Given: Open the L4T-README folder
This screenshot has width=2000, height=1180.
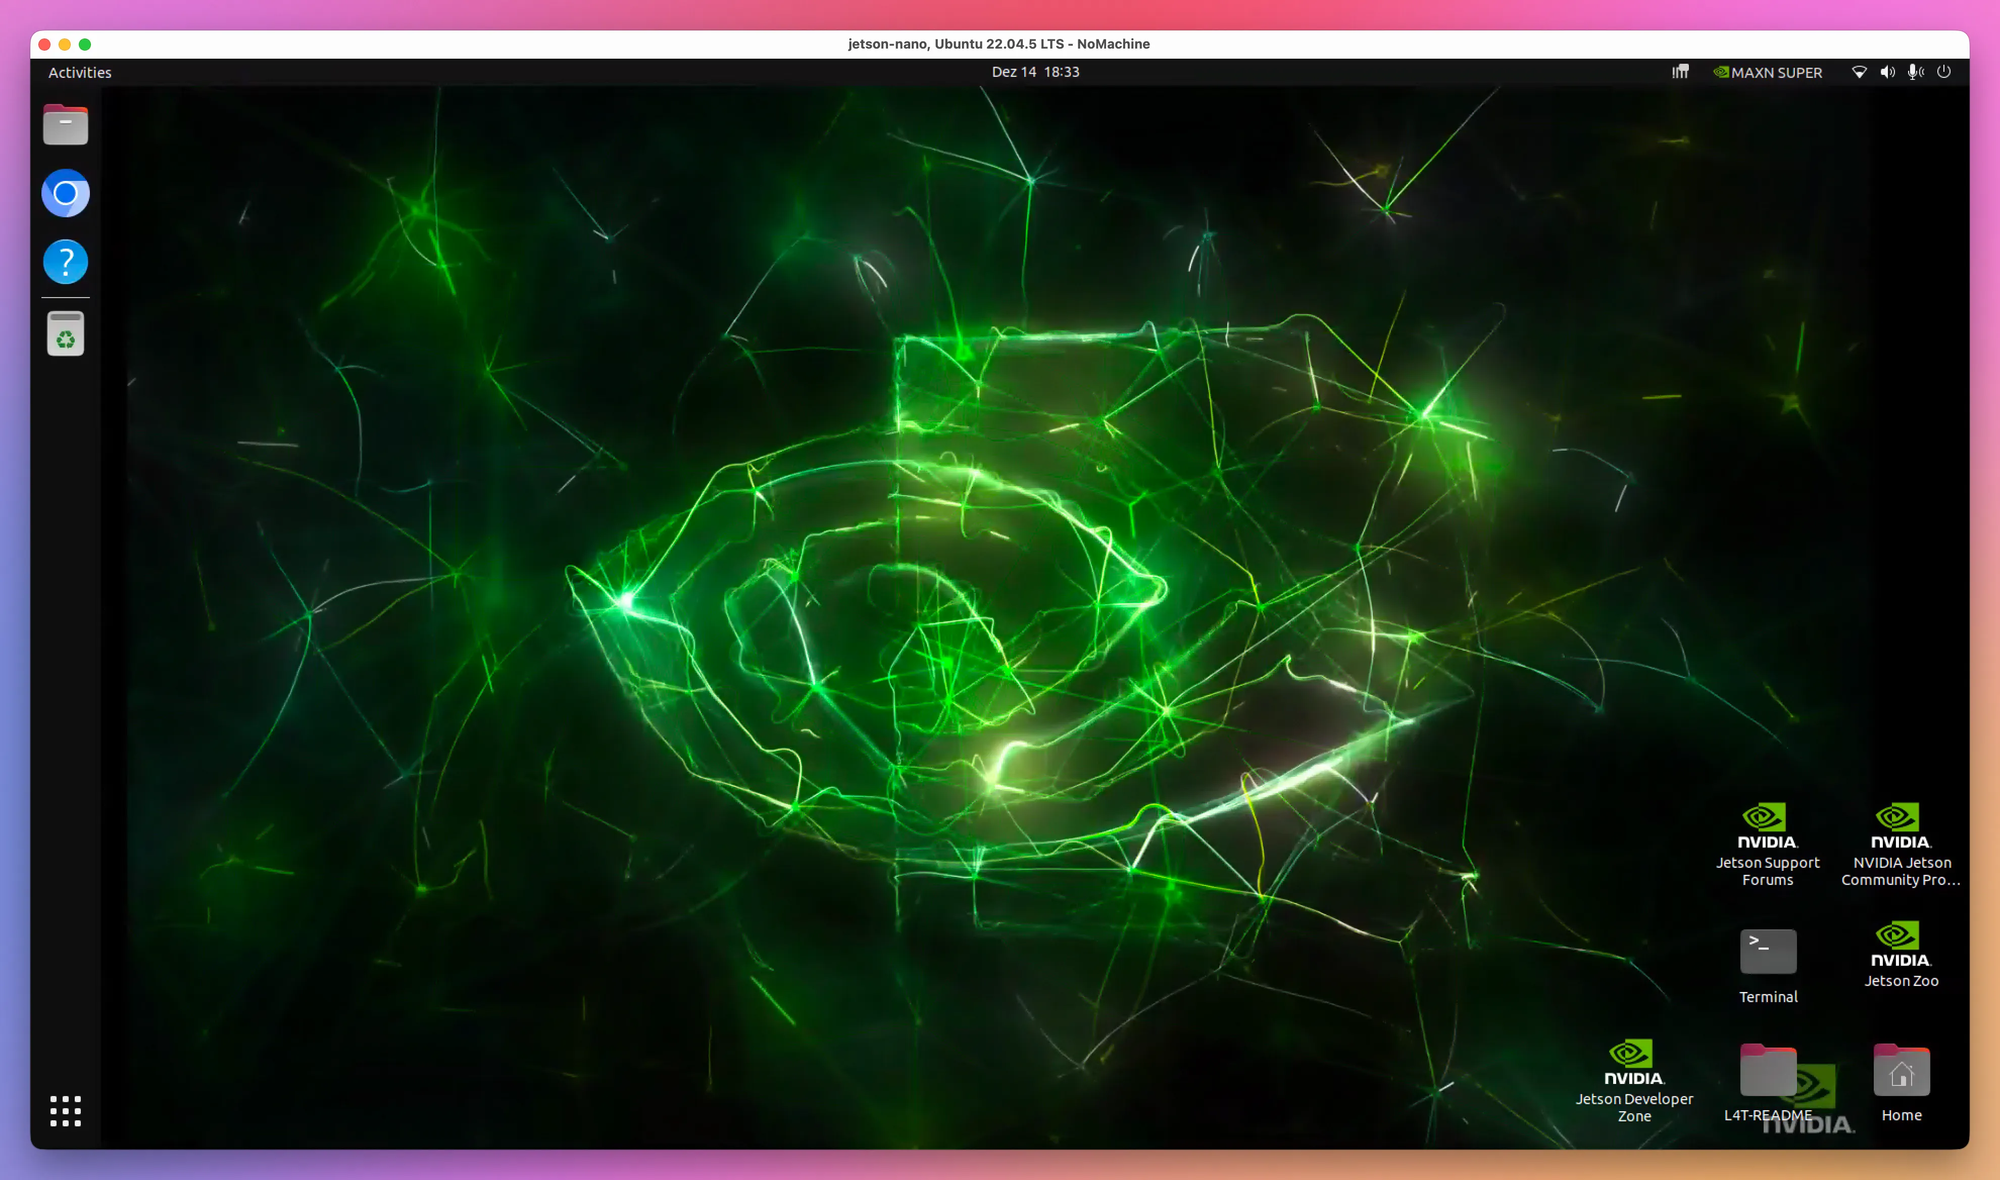Looking at the screenshot, I should tap(1767, 1072).
